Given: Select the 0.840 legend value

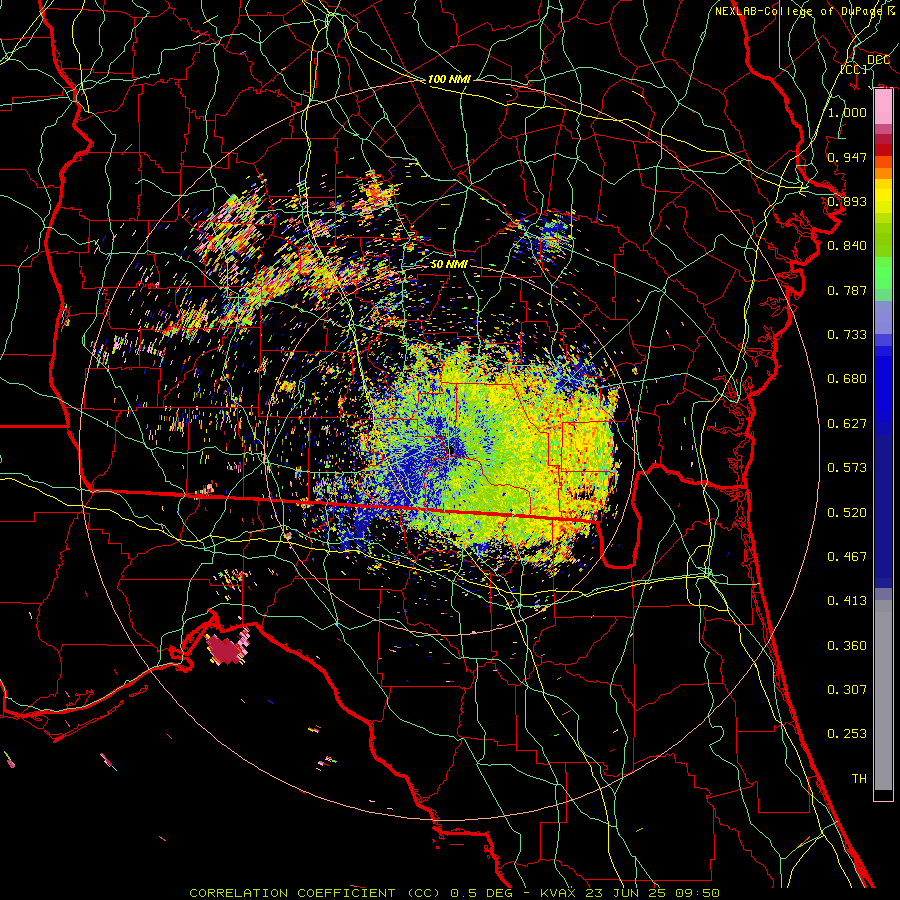Looking at the screenshot, I should [x=847, y=246].
